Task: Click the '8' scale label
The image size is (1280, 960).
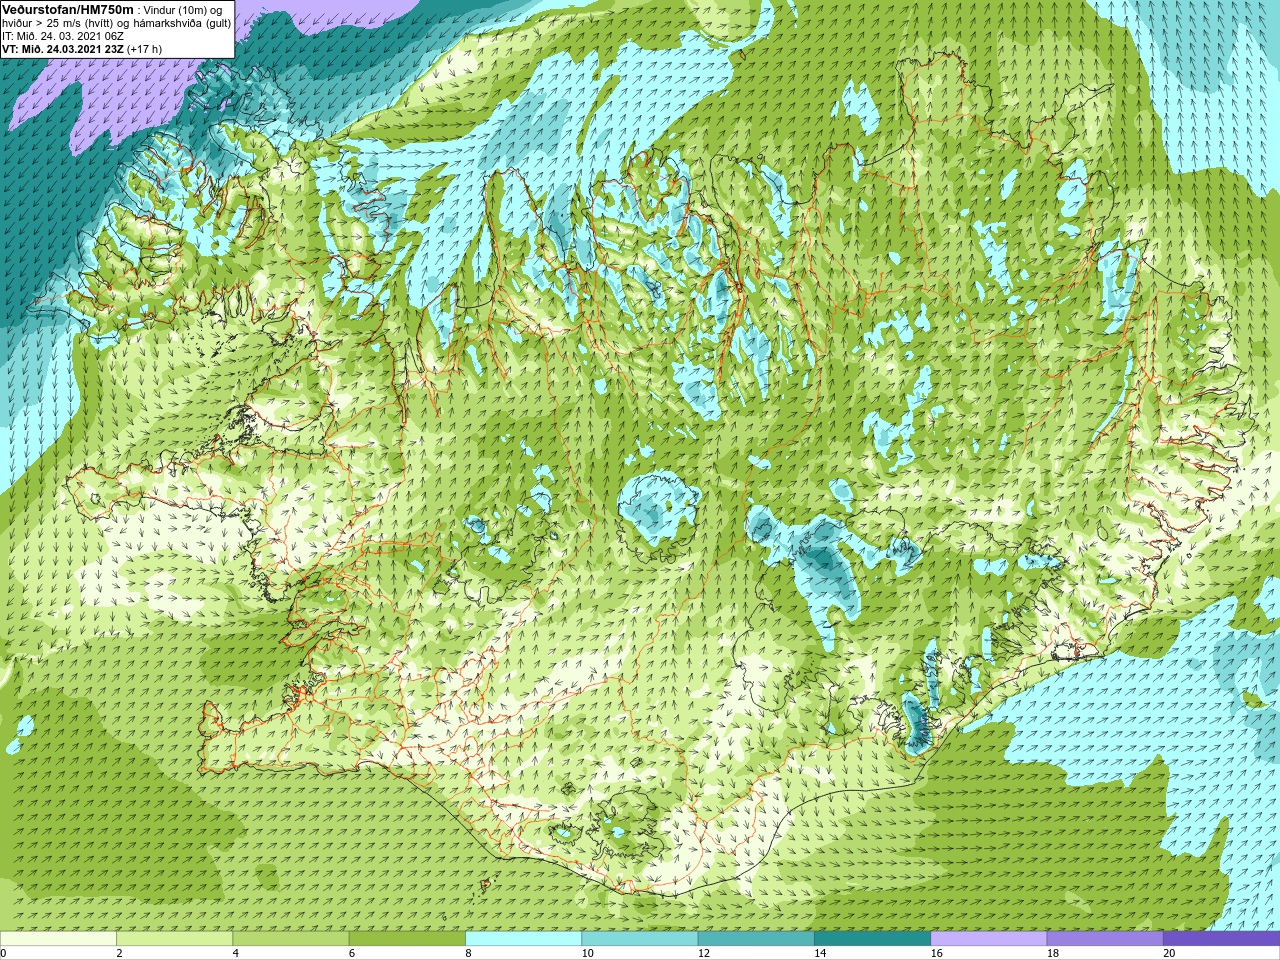Action: (x=468, y=953)
